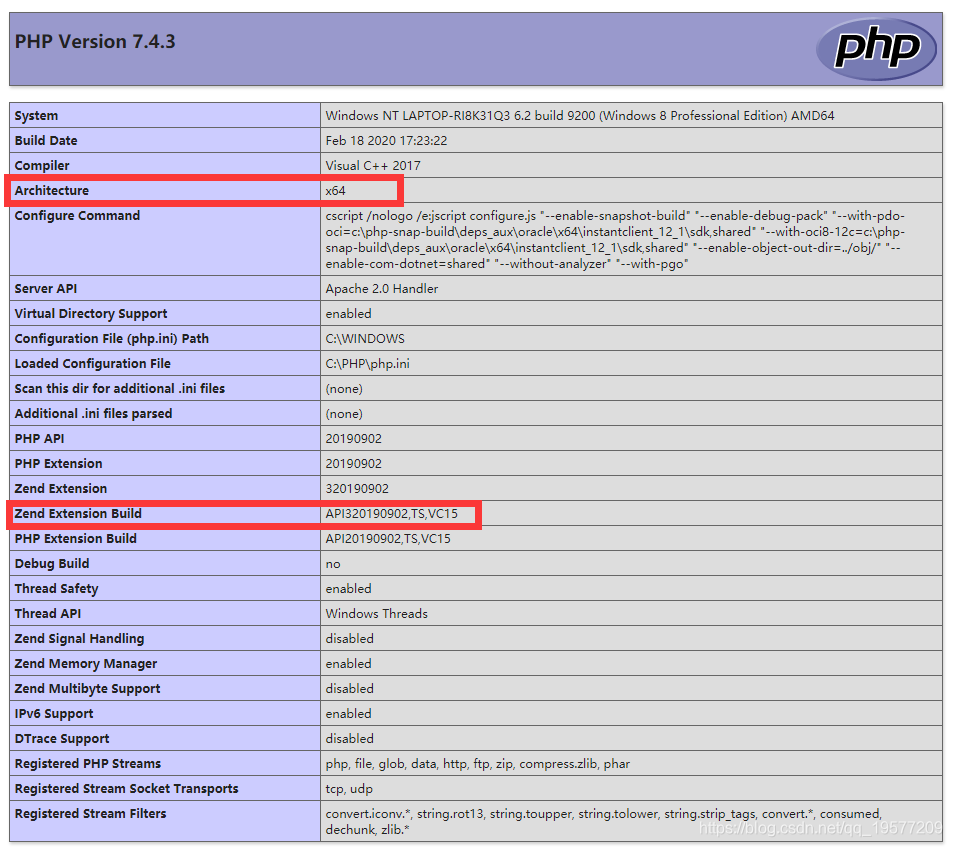
Task: Click the 'System' row label
Action: tap(36, 115)
